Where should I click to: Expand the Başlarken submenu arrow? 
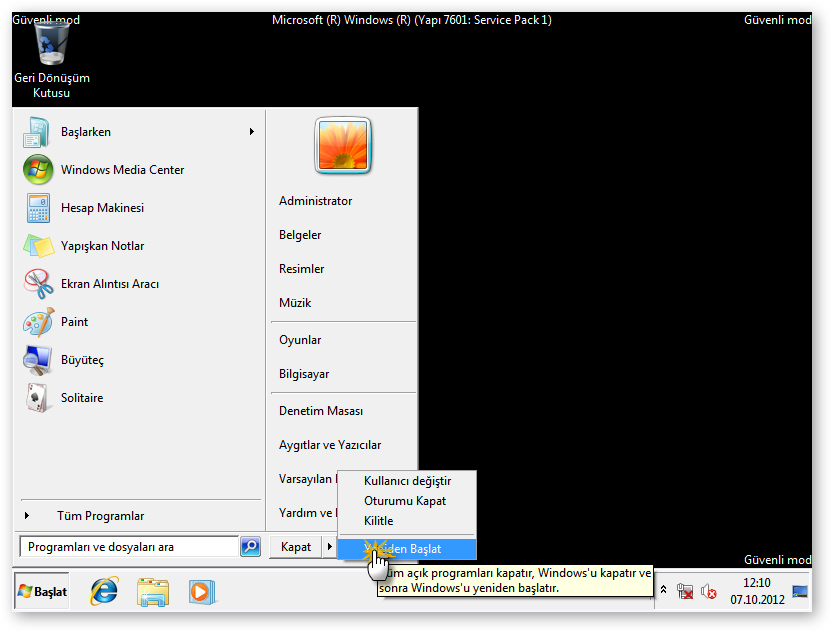point(252,132)
